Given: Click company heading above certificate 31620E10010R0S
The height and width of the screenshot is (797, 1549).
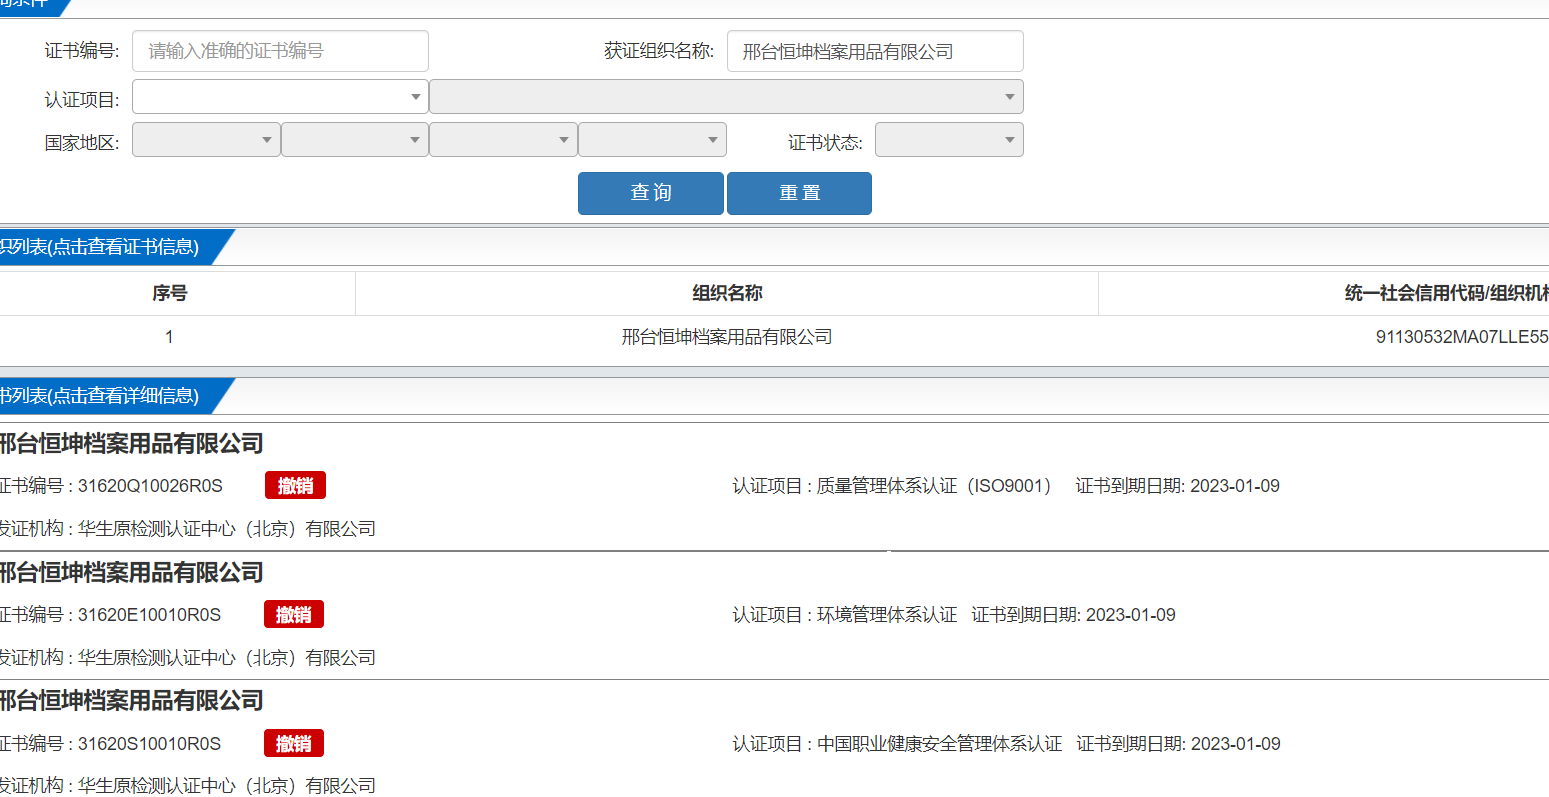Looking at the screenshot, I should 131,573.
